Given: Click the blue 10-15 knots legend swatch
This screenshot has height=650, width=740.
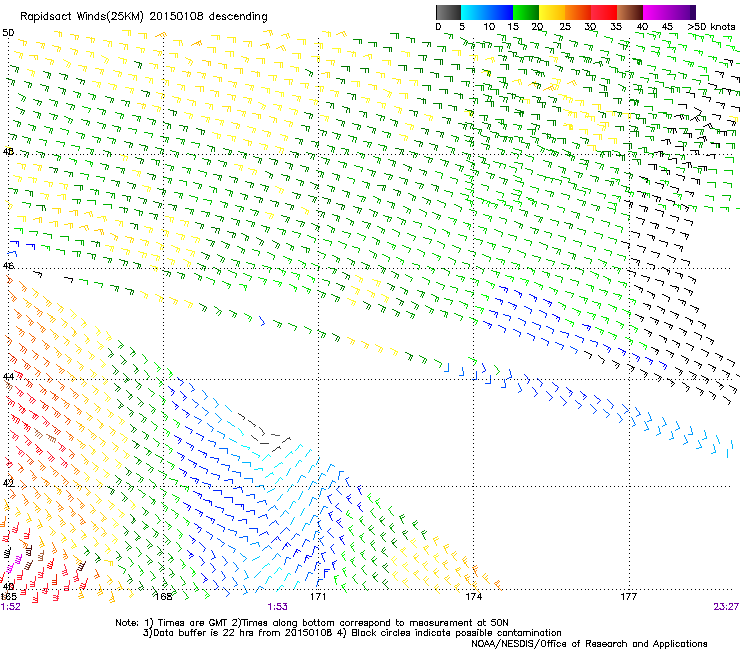Looking at the screenshot, I should pyautogui.click(x=500, y=12).
